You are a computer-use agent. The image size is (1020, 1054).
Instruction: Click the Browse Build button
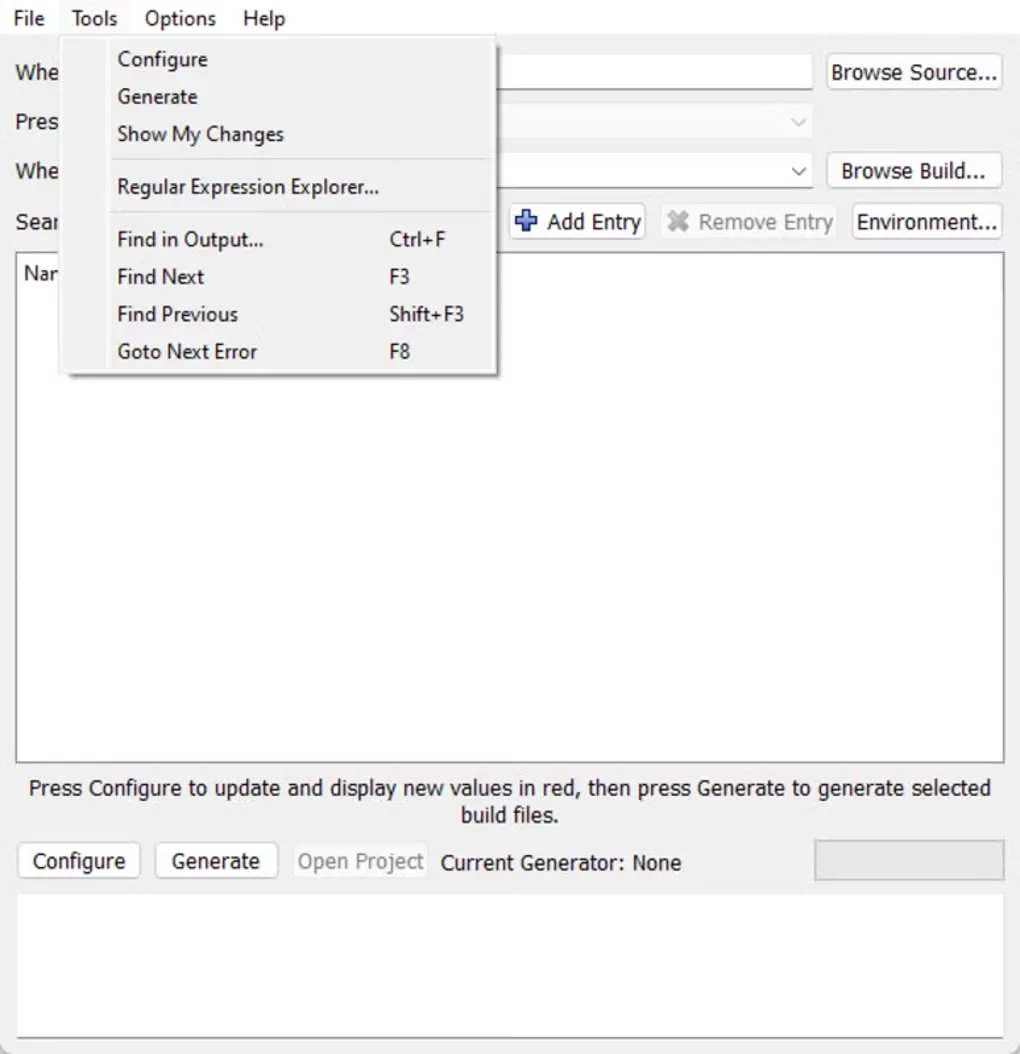[x=914, y=171]
